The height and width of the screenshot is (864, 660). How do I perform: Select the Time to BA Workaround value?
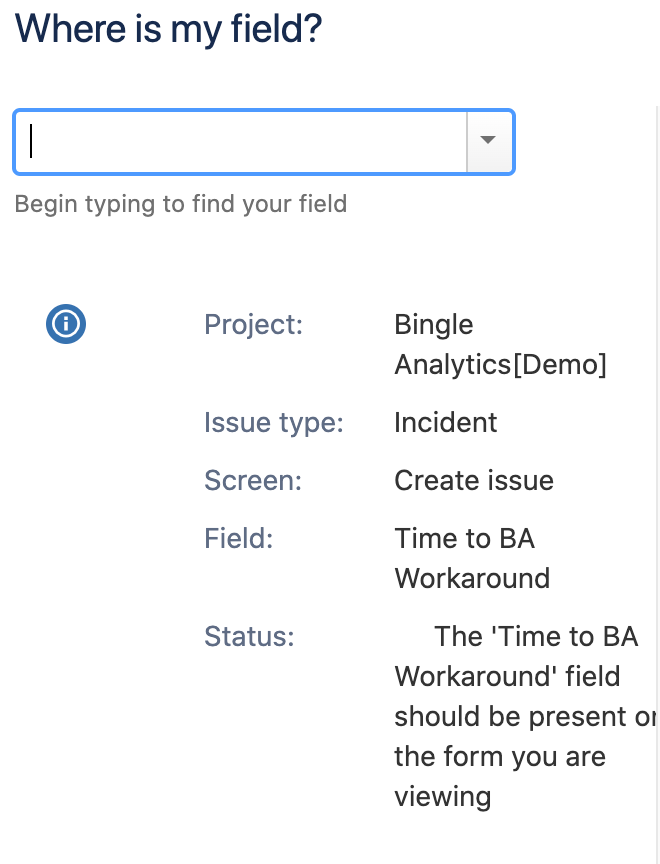pos(472,558)
